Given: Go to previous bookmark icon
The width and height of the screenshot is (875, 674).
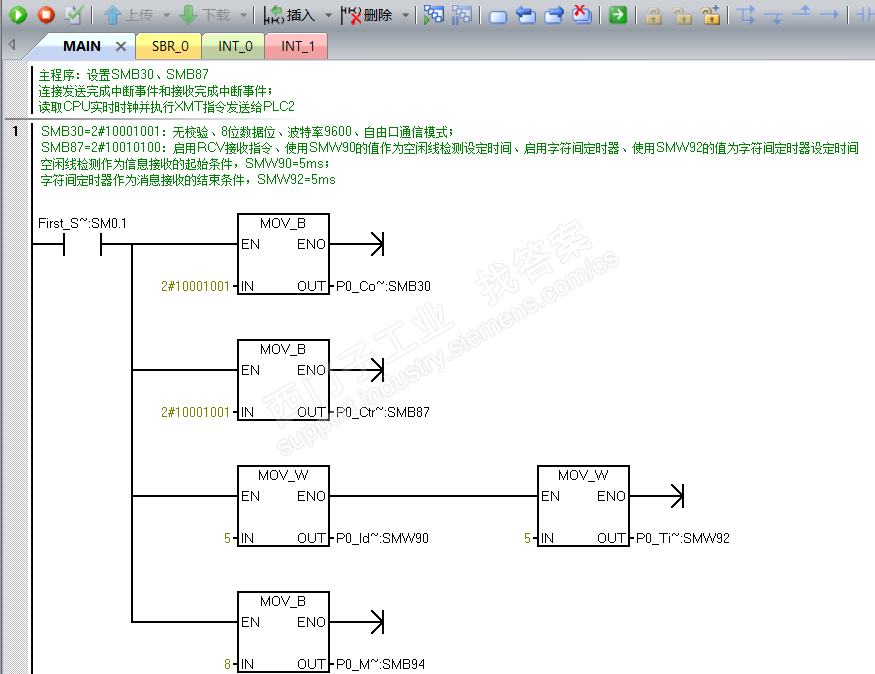Looking at the screenshot, I should click(x=526, y=15).
